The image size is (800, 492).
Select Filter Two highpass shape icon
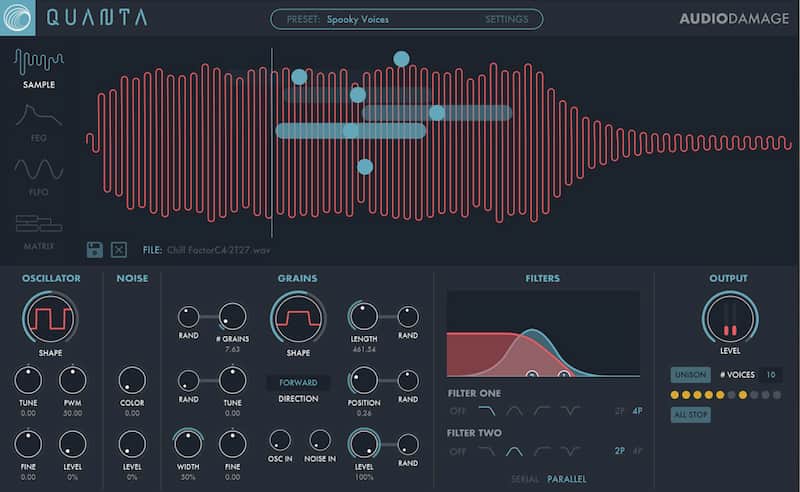pos(542,451)
